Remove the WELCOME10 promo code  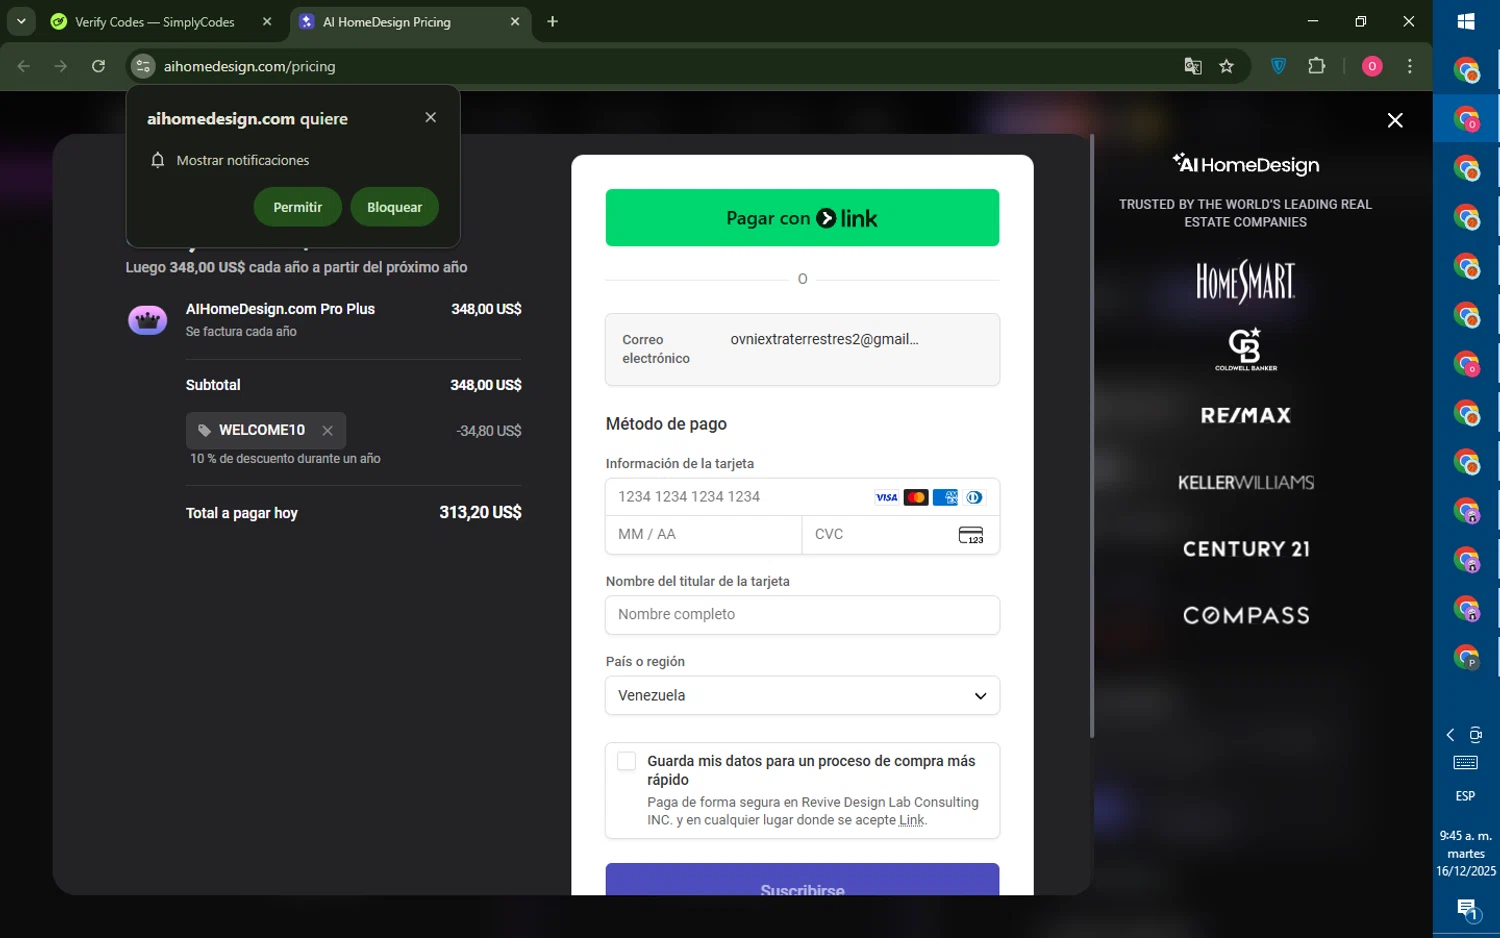pyautogui.click(x=327, y=430)
